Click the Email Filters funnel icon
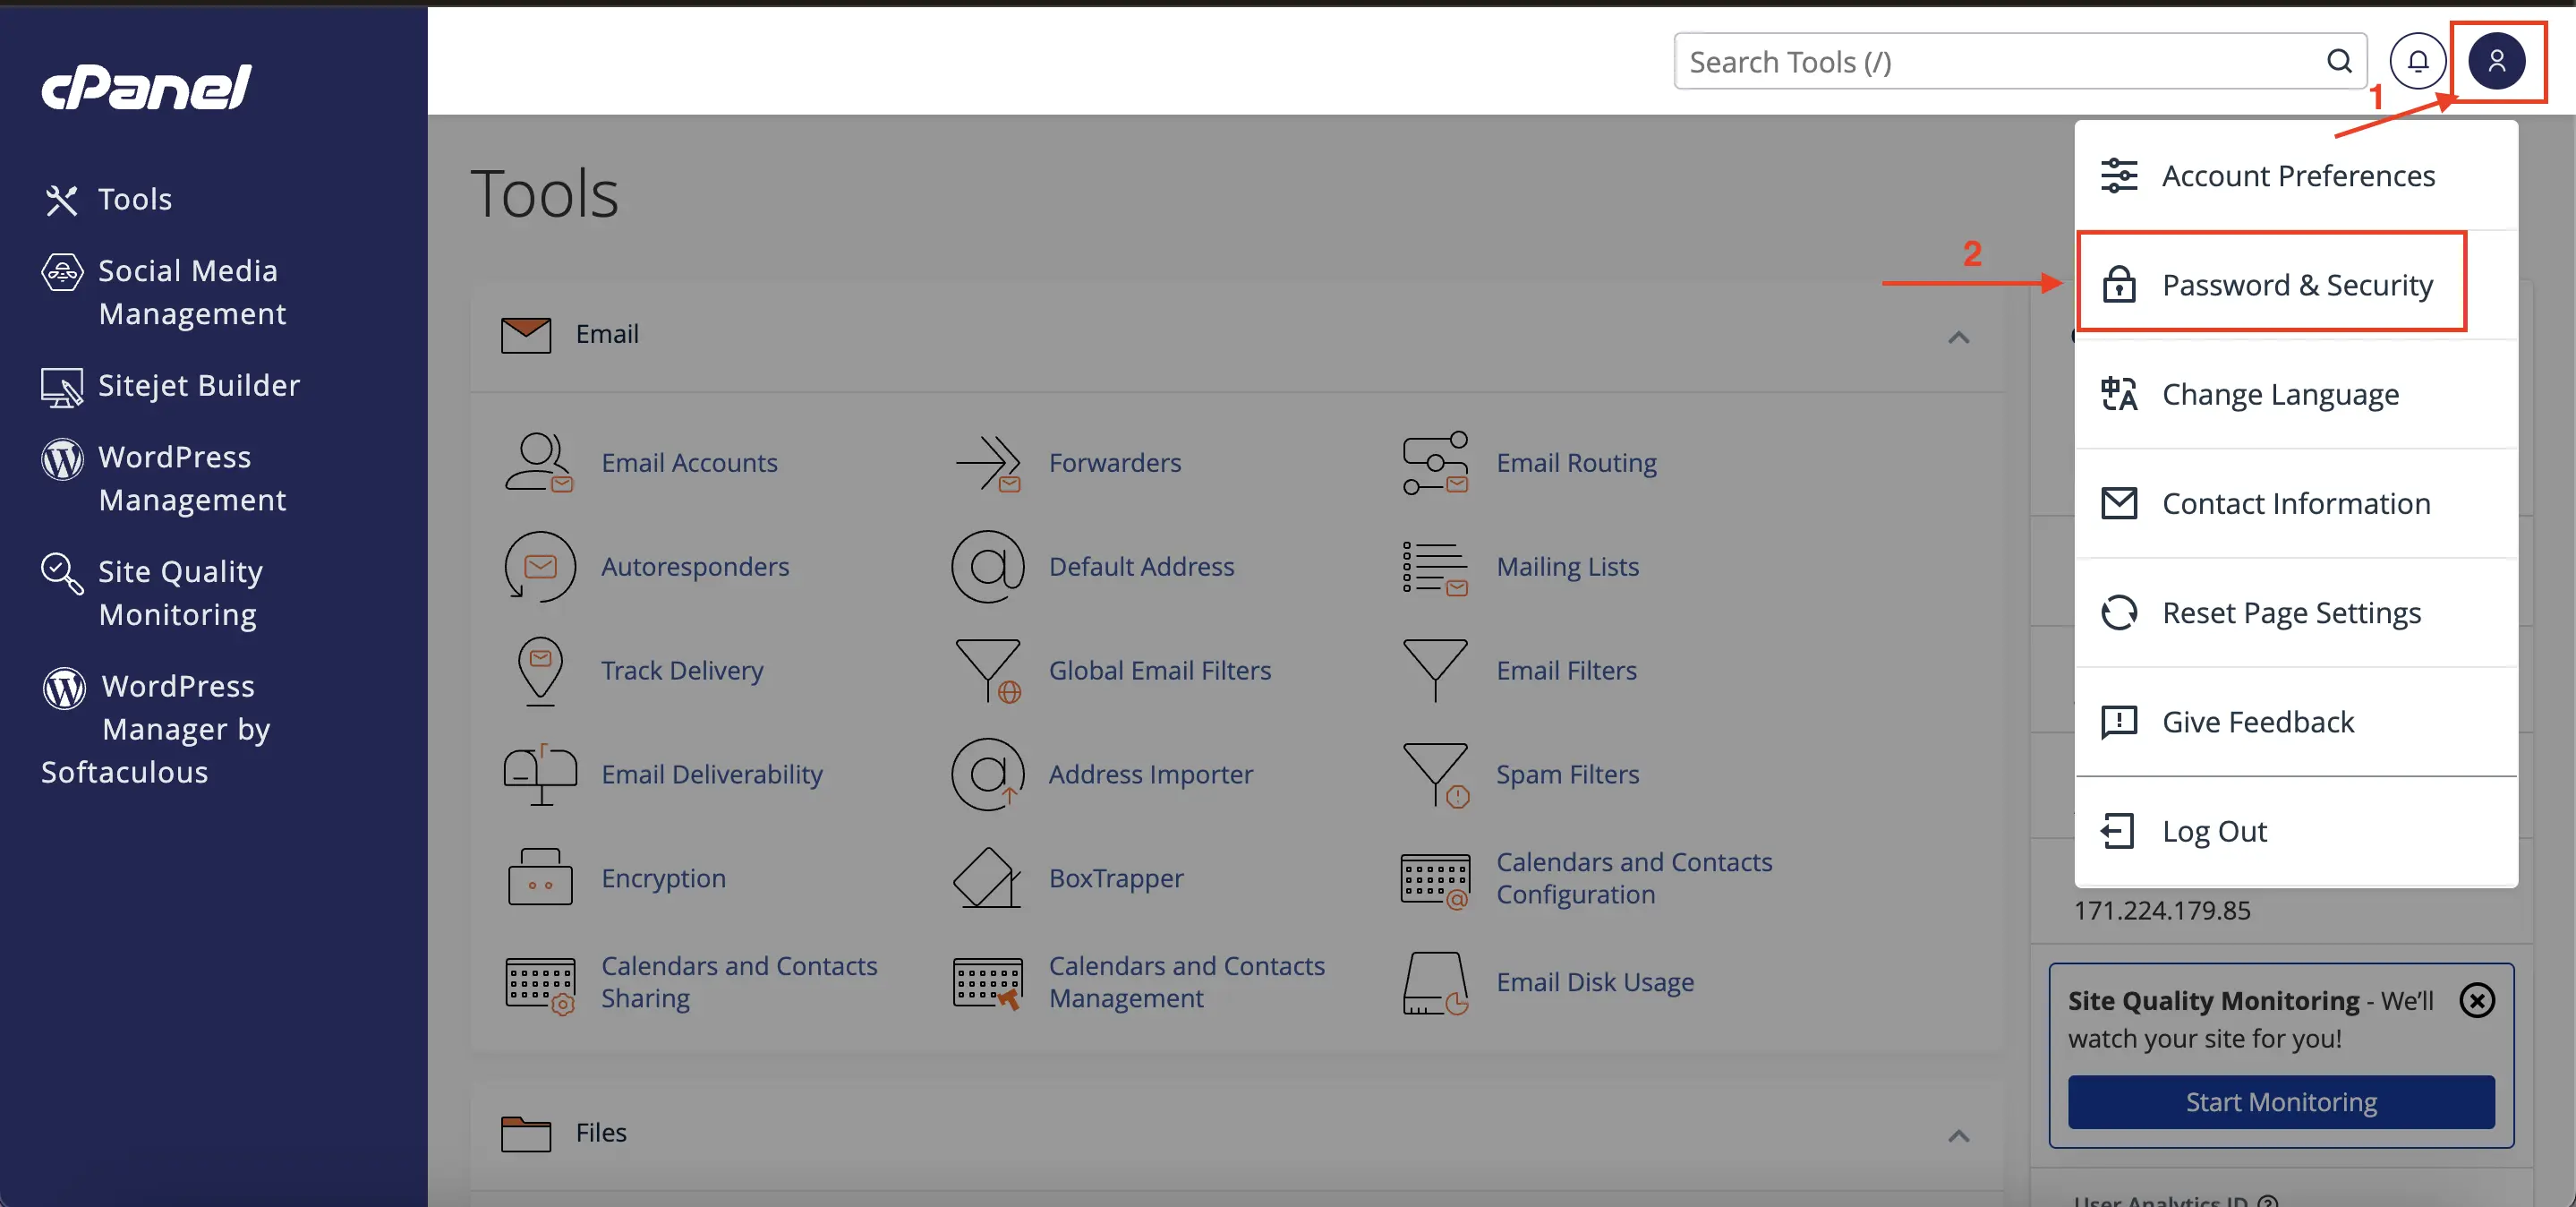2576x1207 pixels. click(1435, 670)
